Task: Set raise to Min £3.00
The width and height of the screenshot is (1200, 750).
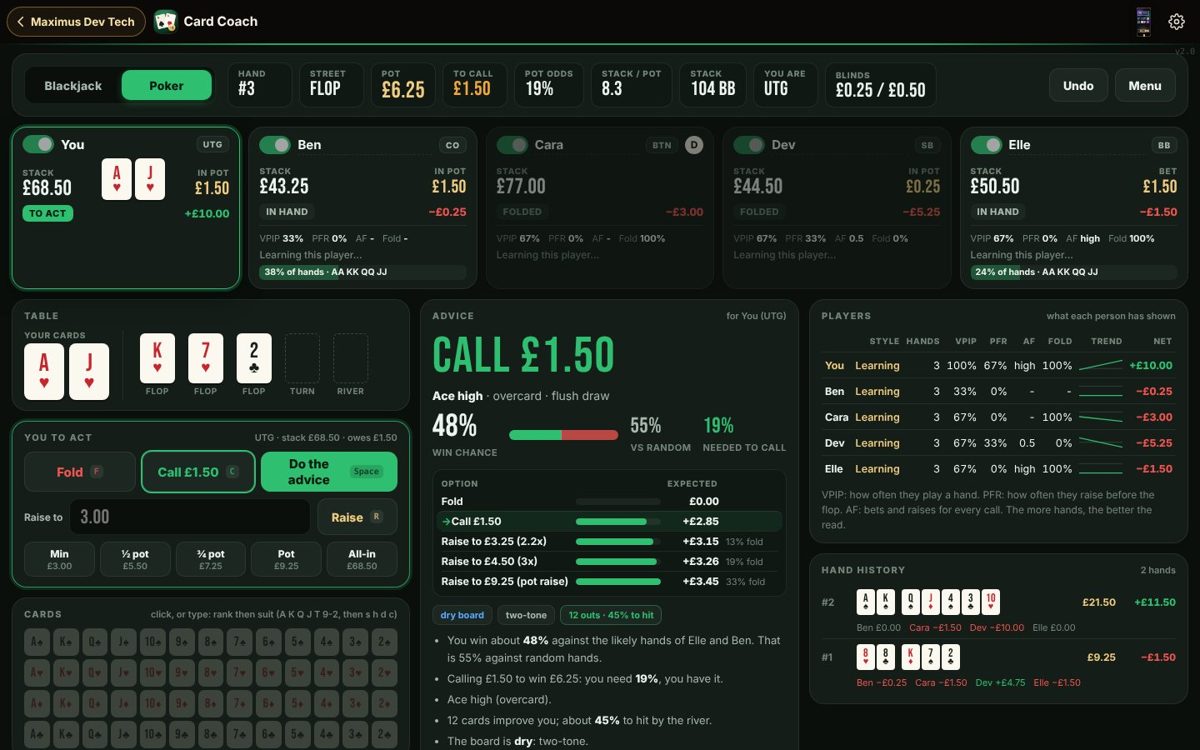Action: pyautogui.click(x=59, y=559)
